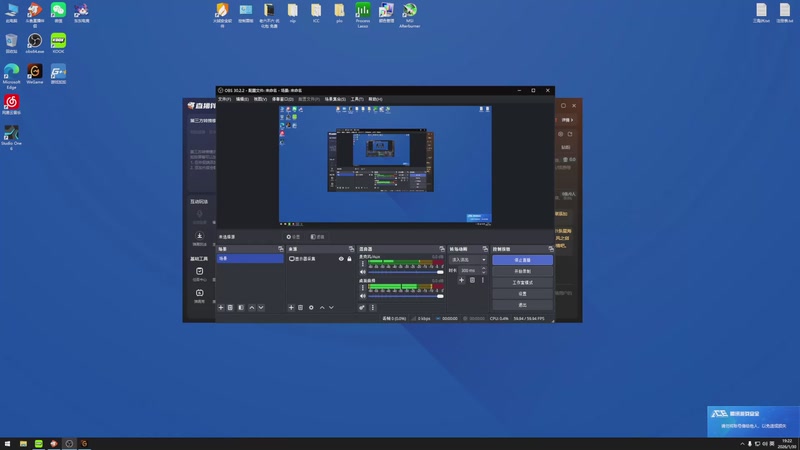Viewport: 800px width, 450px height.
Task: Click the Exit button in Controls panel
Action: point(522,305)
